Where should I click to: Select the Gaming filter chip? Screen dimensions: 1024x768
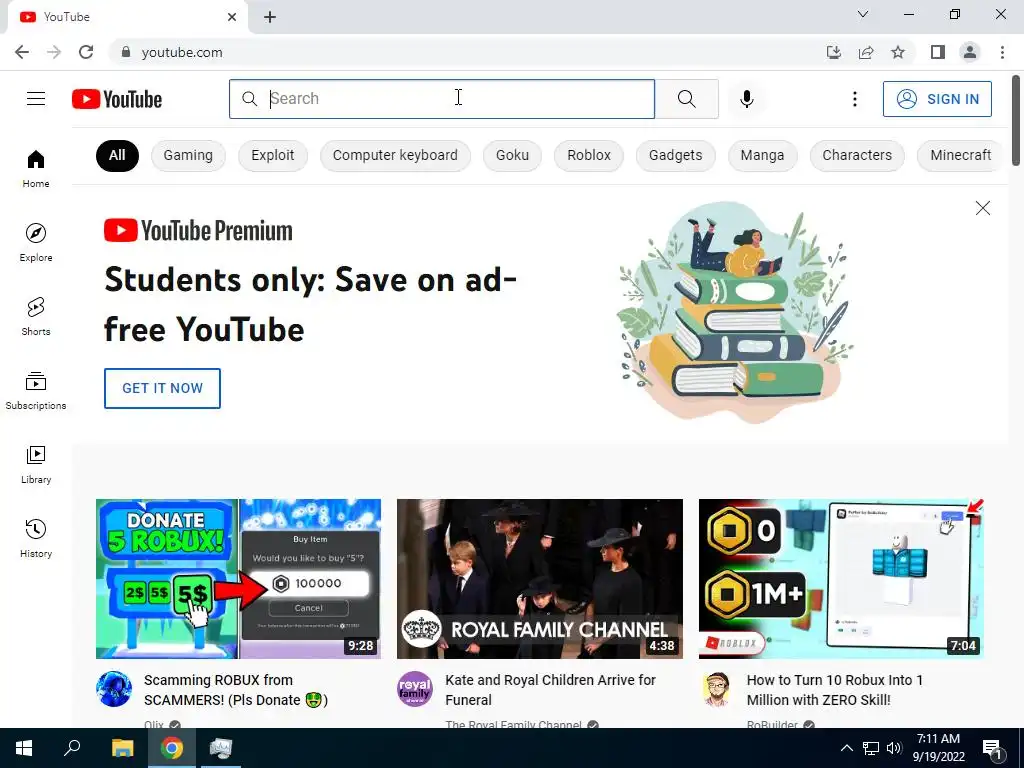[x=188, y=155]
